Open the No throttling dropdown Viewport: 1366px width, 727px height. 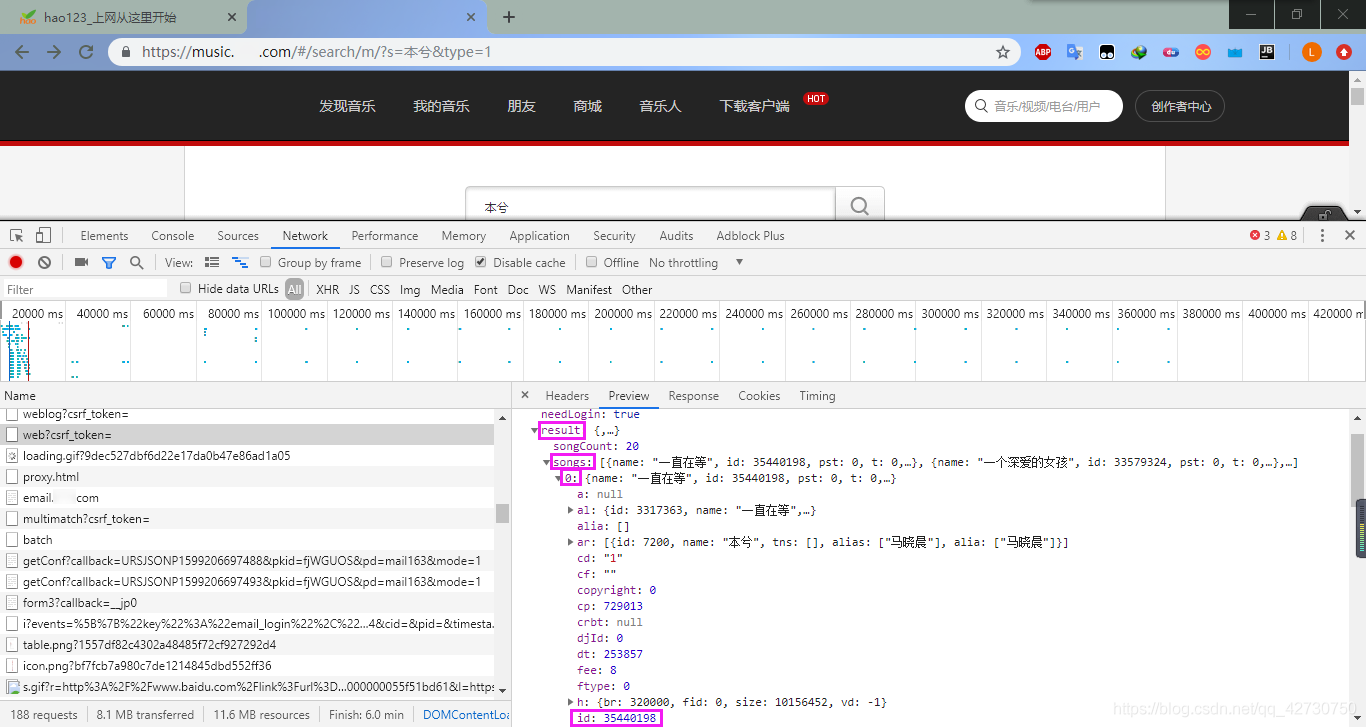tap(696, 262)
